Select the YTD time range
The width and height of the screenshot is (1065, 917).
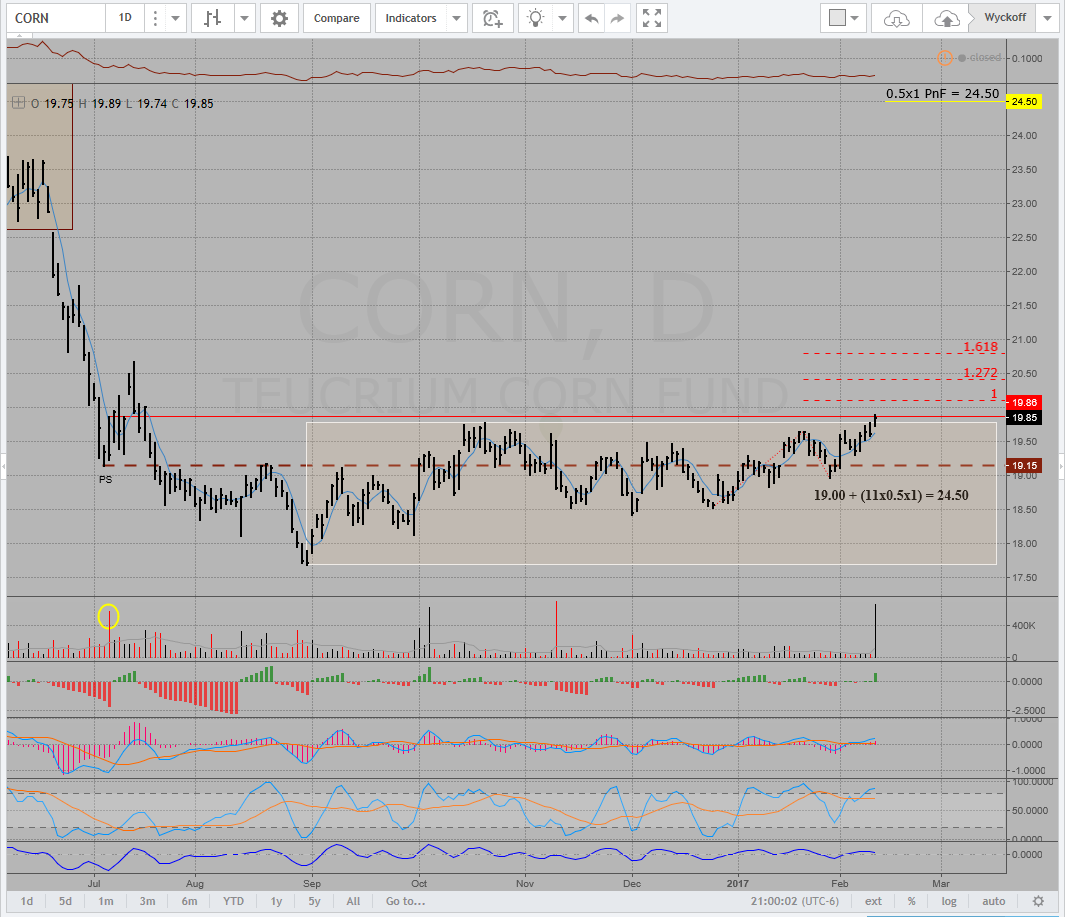tap(233, 901)
